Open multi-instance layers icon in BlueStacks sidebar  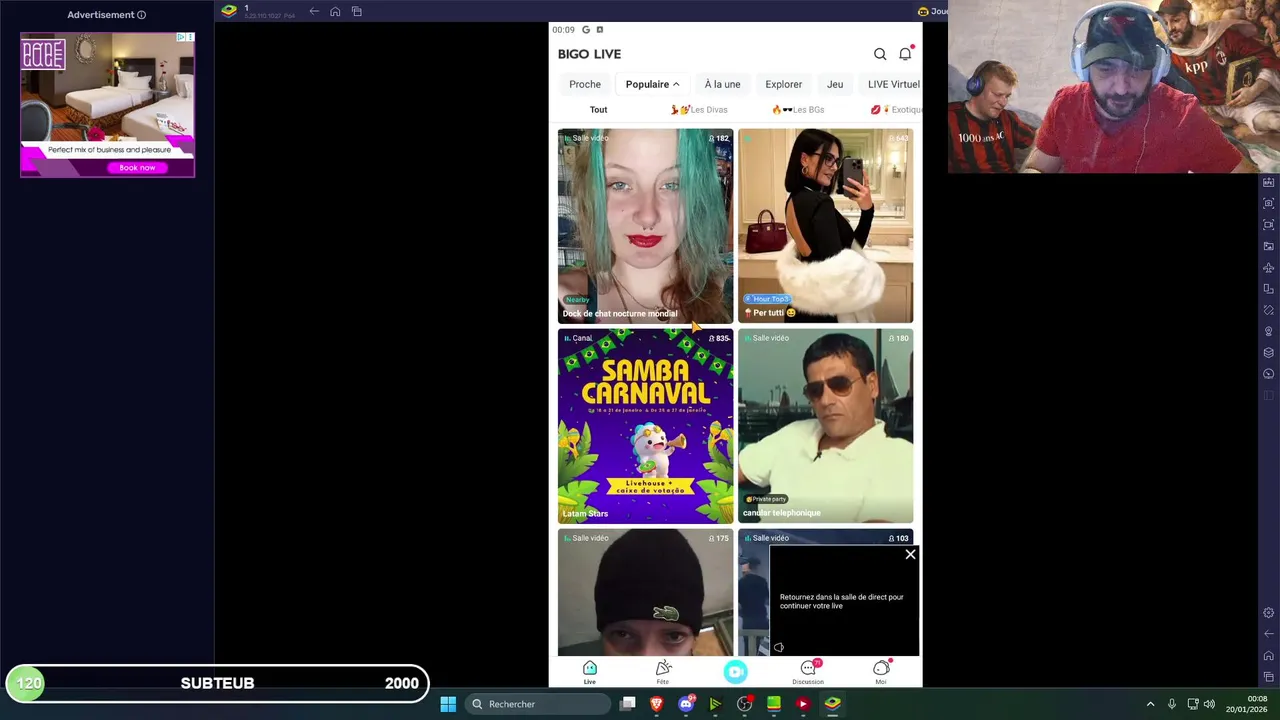[1269, 353]
